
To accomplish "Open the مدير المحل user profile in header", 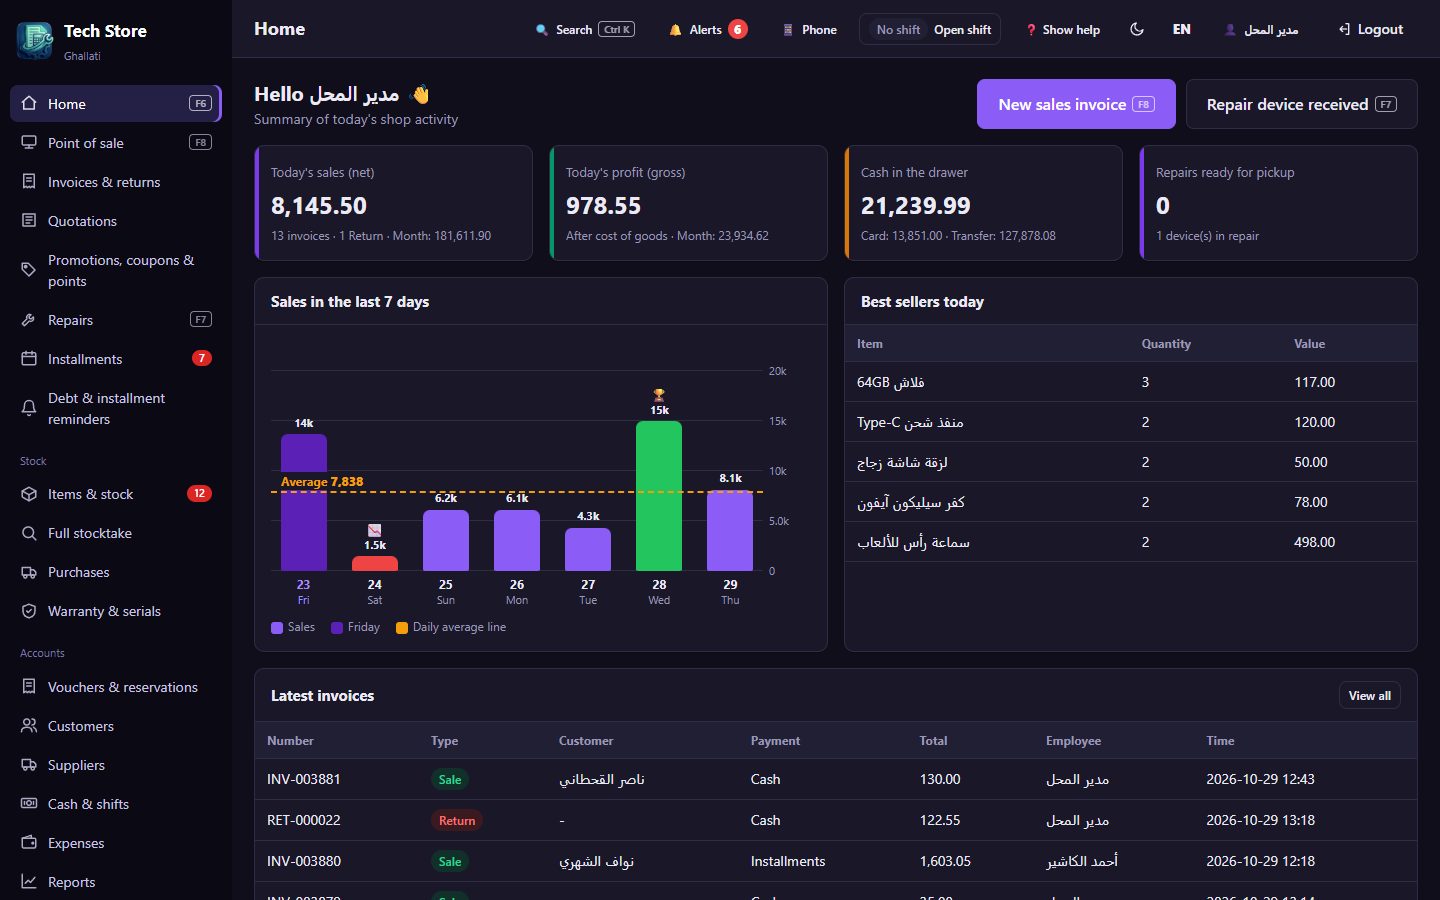I will [1262, 30].
